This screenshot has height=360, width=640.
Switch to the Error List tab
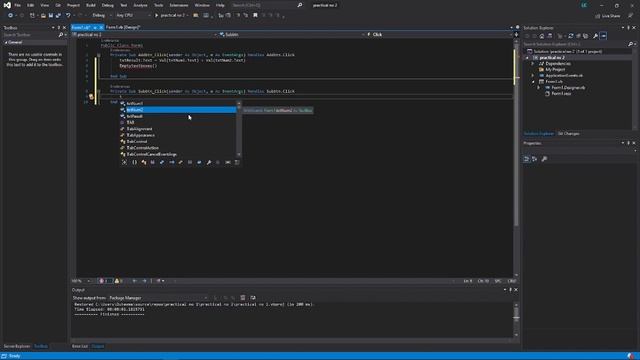(x=80, y=347)
